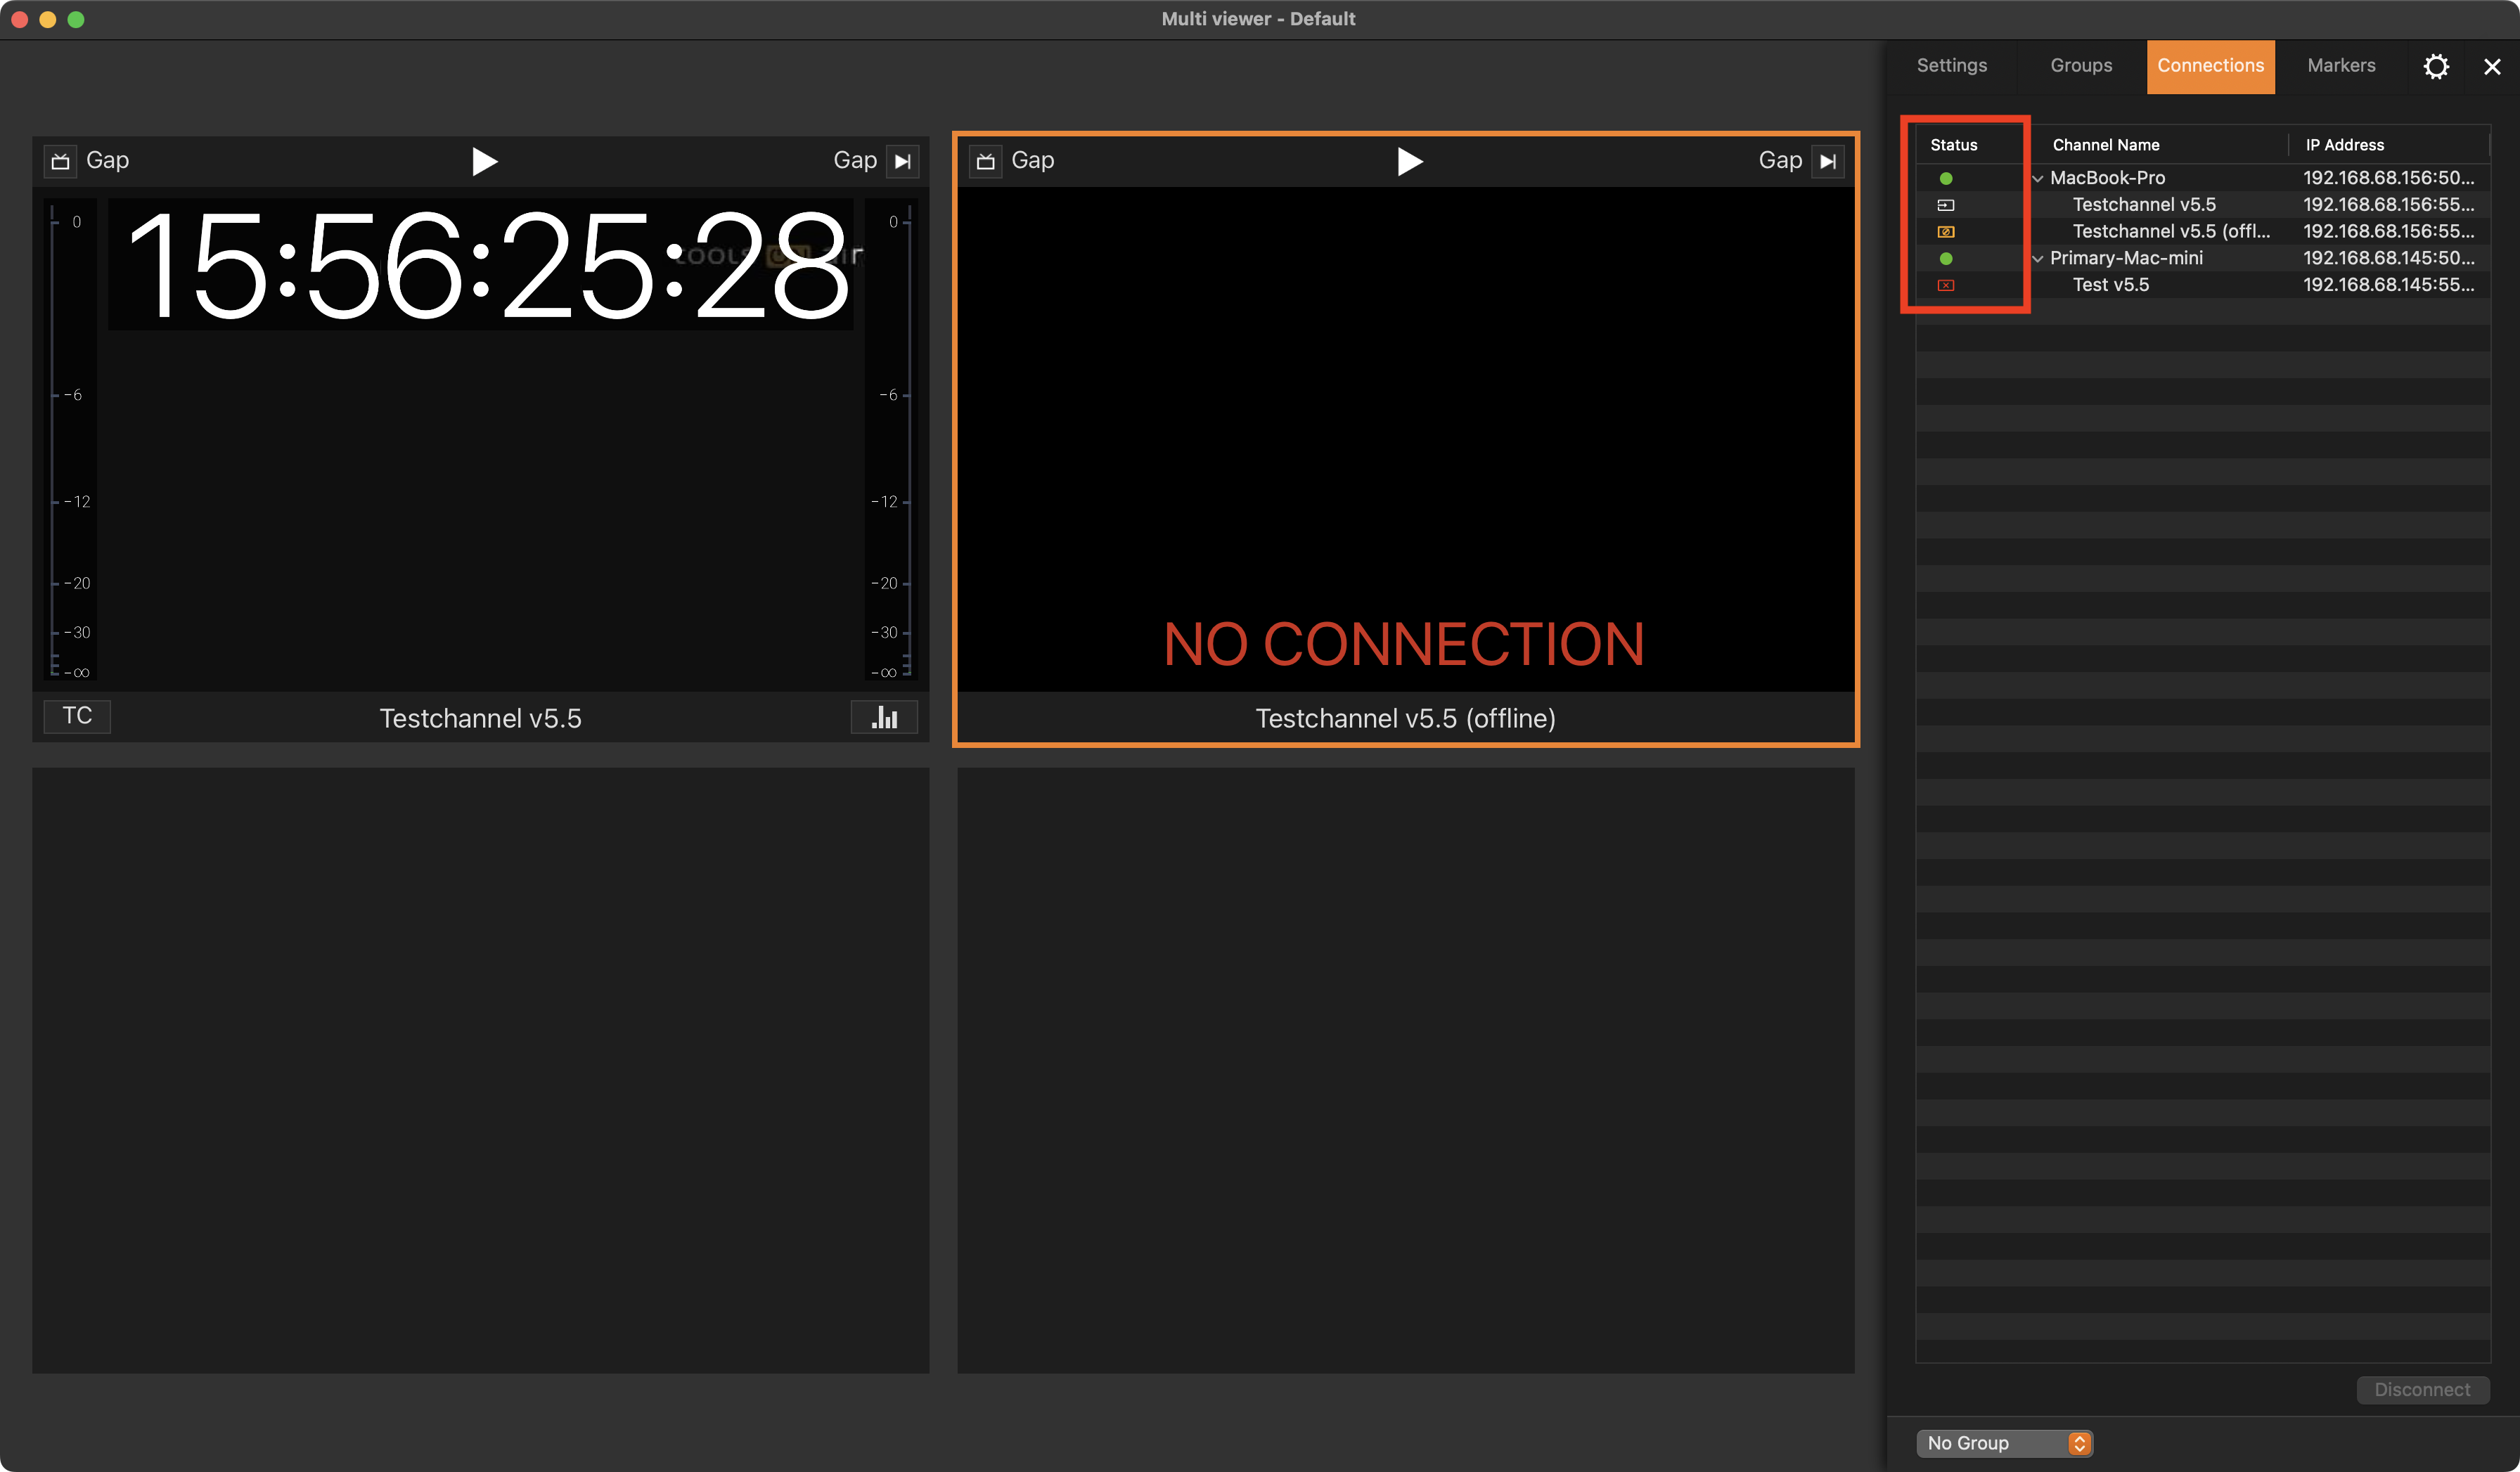This screenshot has height=1472, width=2520.
Task: Select the empty bottom-right viewer slot
Action: coord(1405,1070)
